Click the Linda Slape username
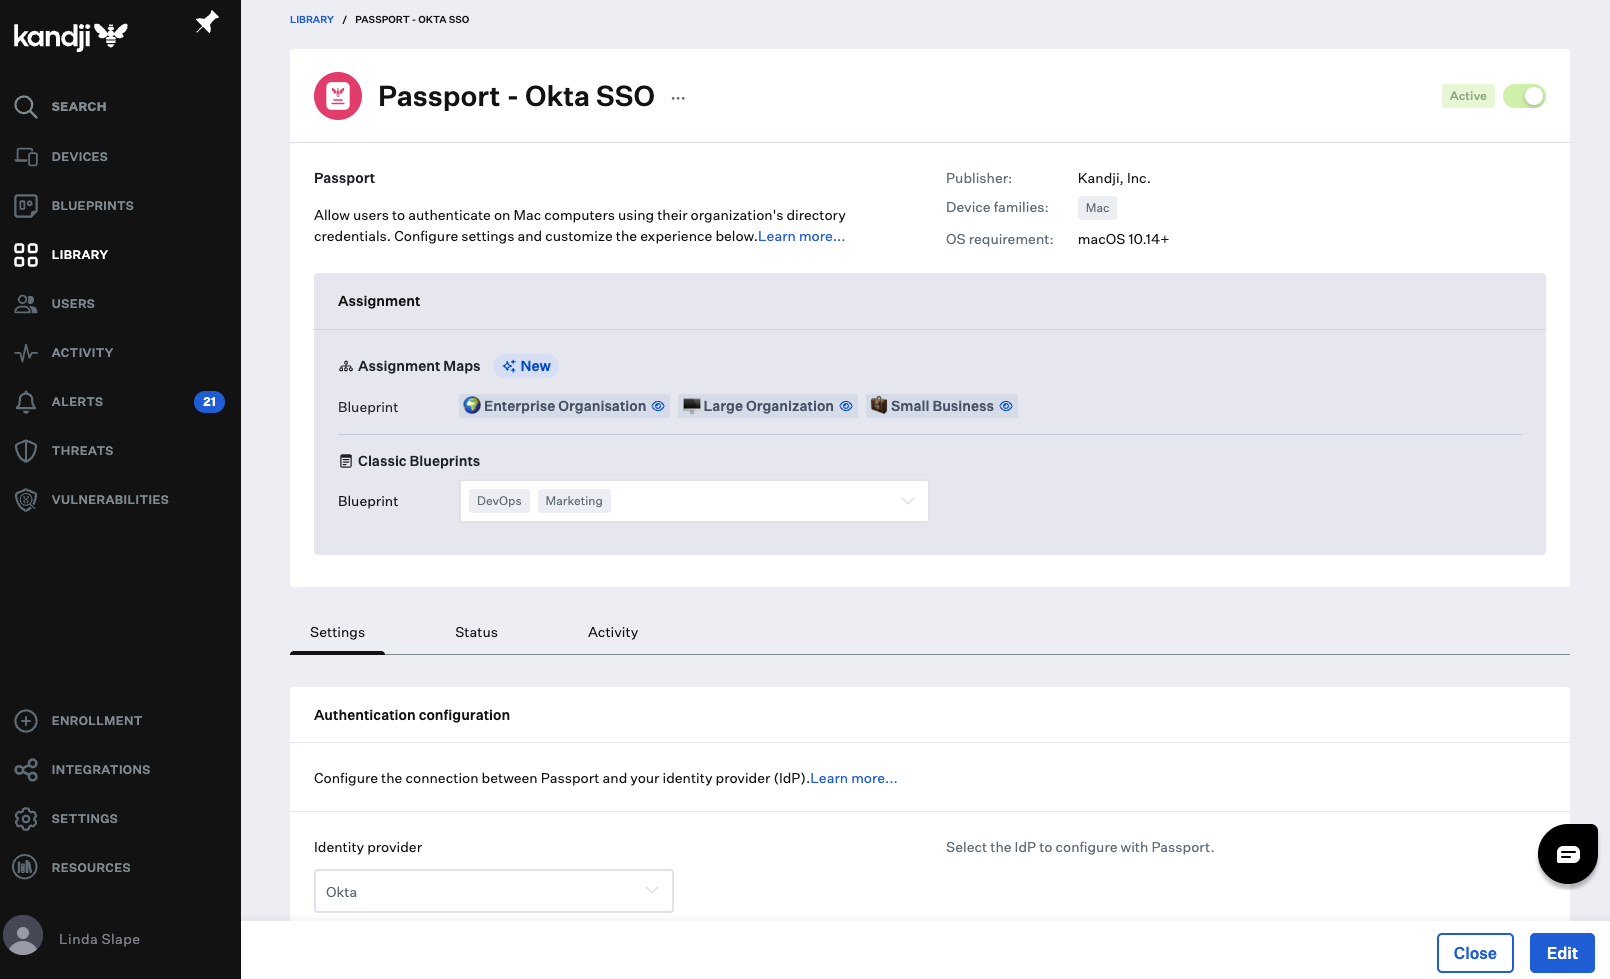 [x=99, y=940]
